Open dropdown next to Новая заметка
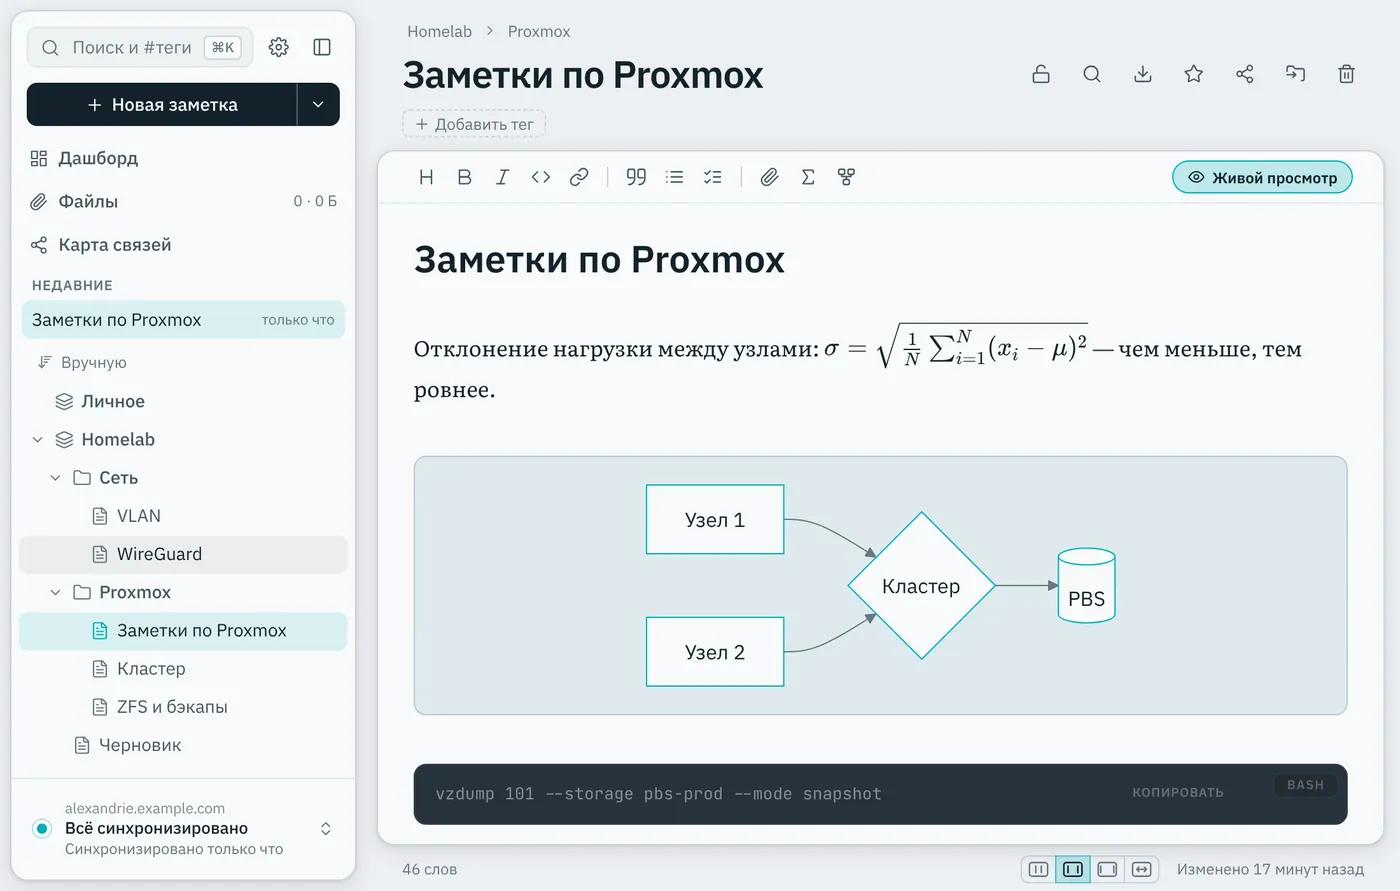 pyautogui.click(x=318, y=105)
